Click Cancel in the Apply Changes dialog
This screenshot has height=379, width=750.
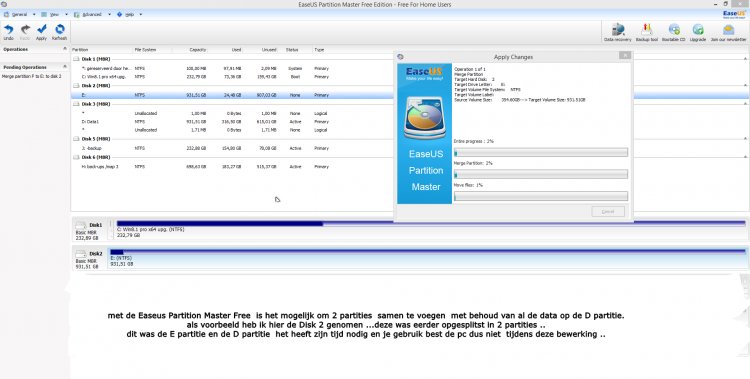tap(608, 212)
